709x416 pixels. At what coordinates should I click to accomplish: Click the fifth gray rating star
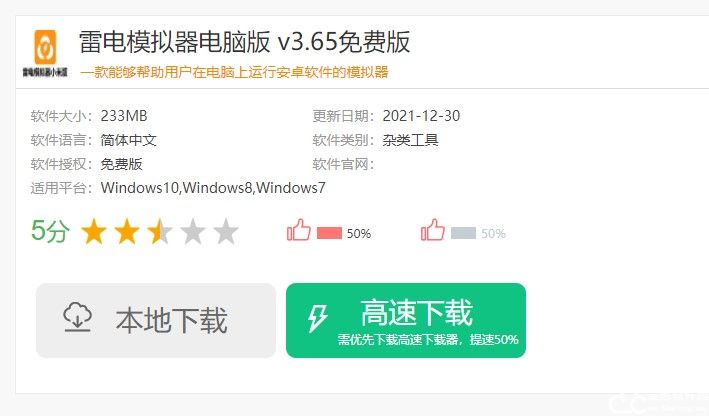click(x=226, y=231)
